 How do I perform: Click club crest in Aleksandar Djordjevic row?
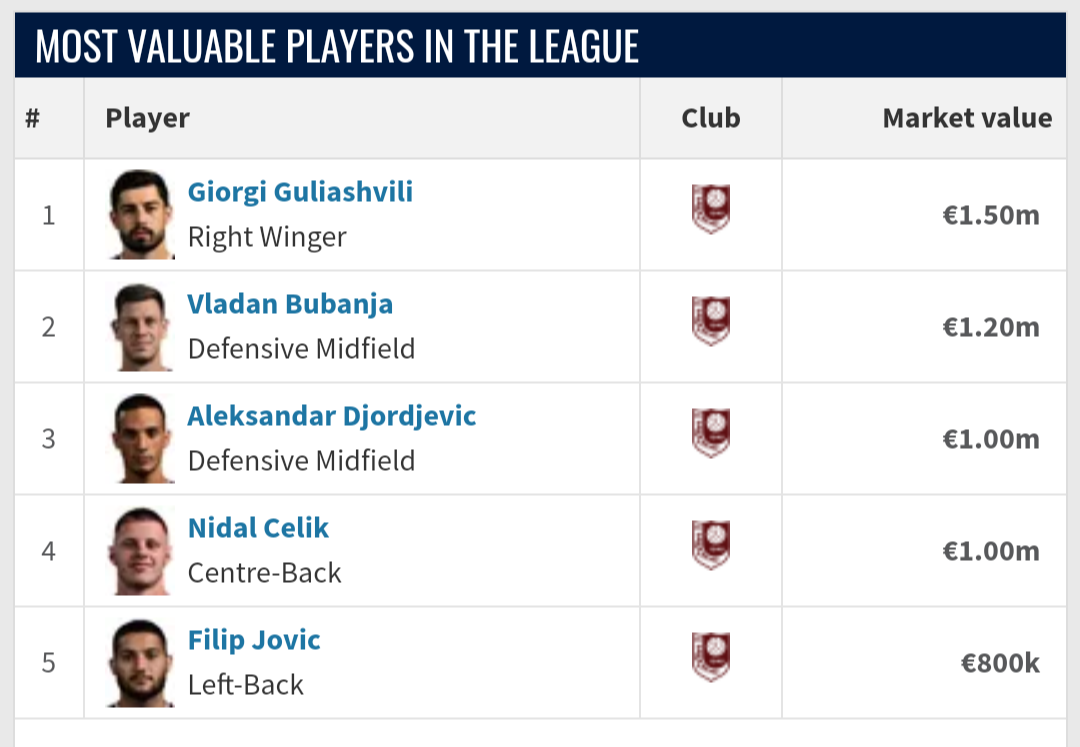(x=711, y=433)
